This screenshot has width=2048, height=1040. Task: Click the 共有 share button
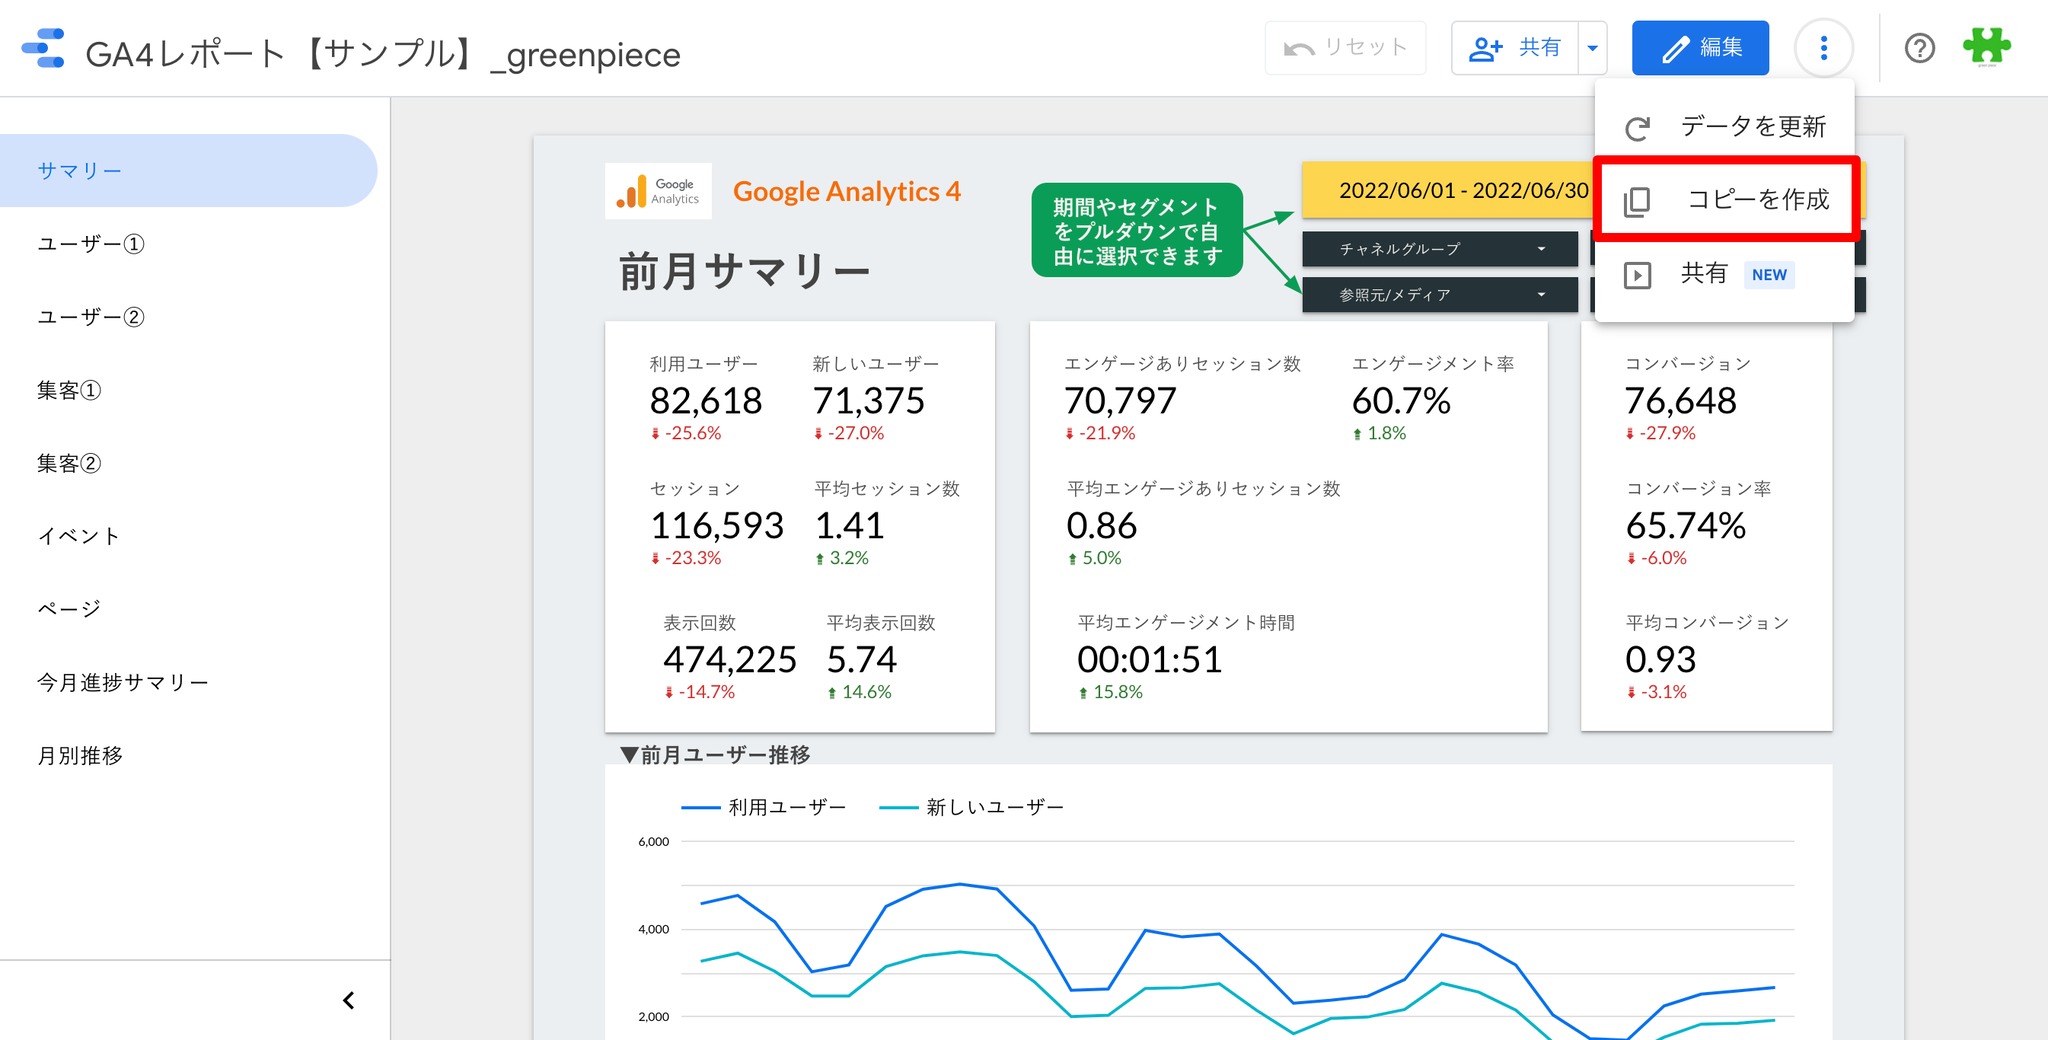(1514, 48)
